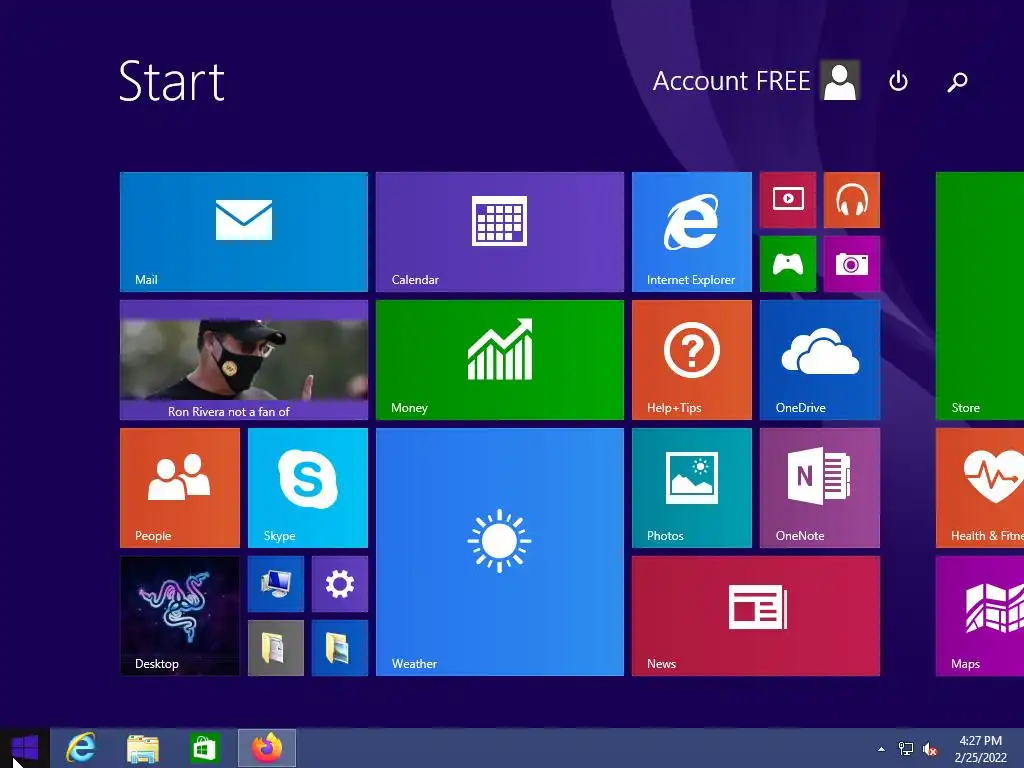Open the Music headphones tile
Screen dimensions: 1024x768
[852, 200]
